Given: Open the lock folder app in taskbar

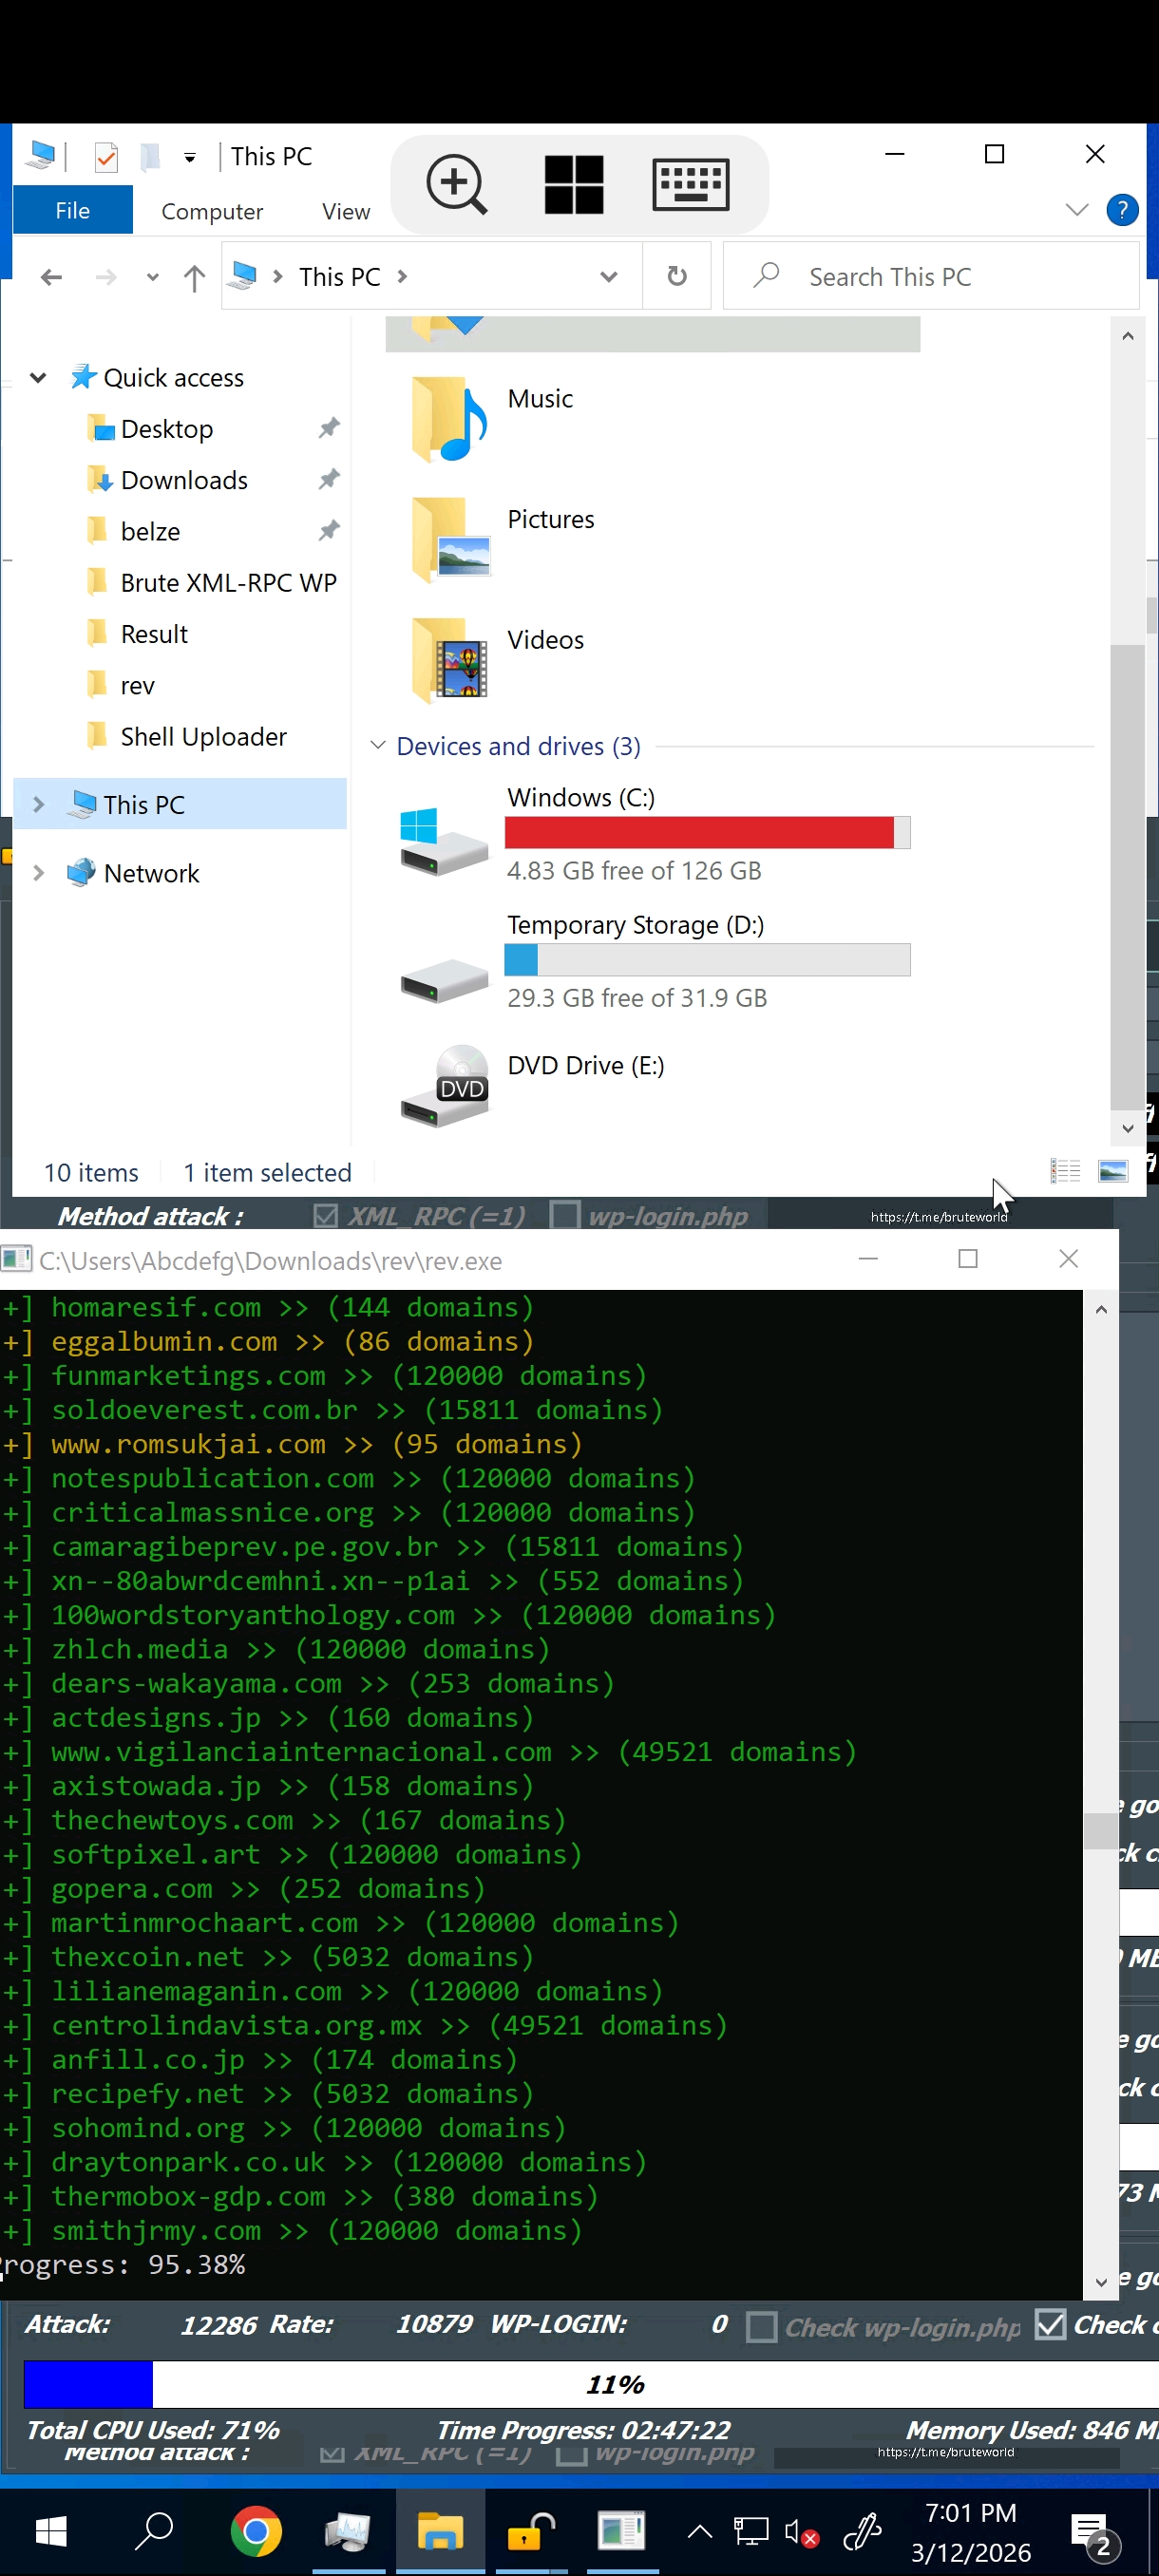Looking at the screenshot, I should point(531,2531).
